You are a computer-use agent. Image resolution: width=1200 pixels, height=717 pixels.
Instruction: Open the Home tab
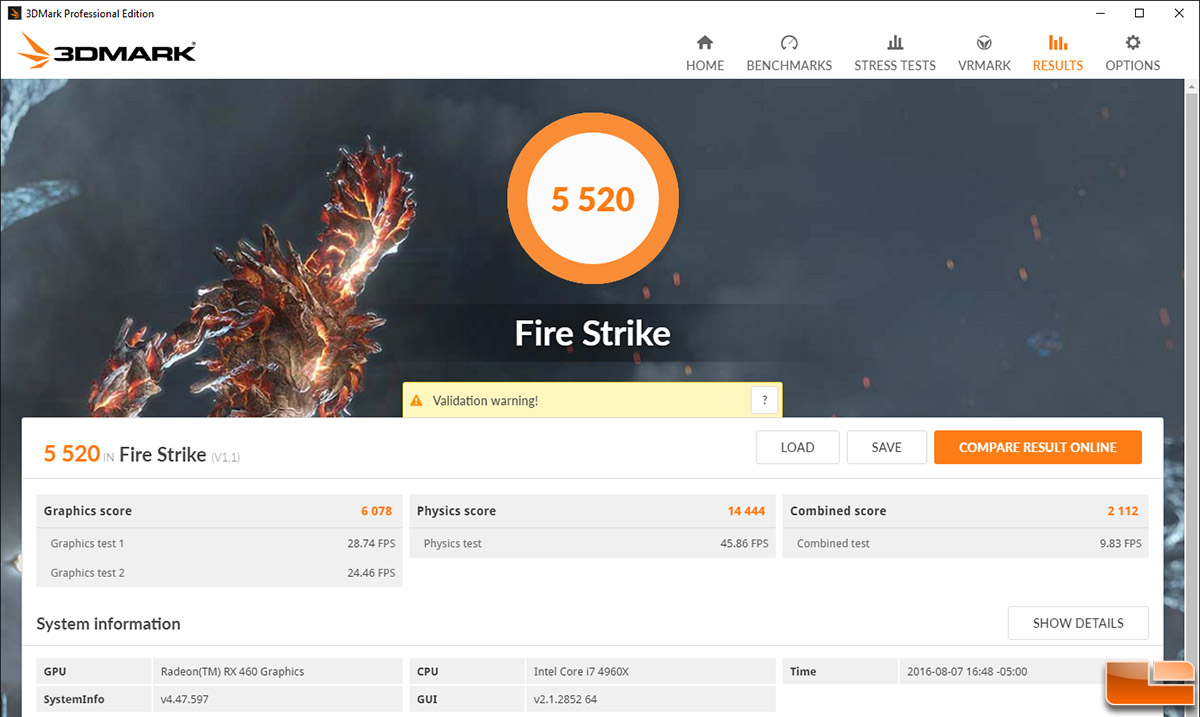click(x=705, y=53)
